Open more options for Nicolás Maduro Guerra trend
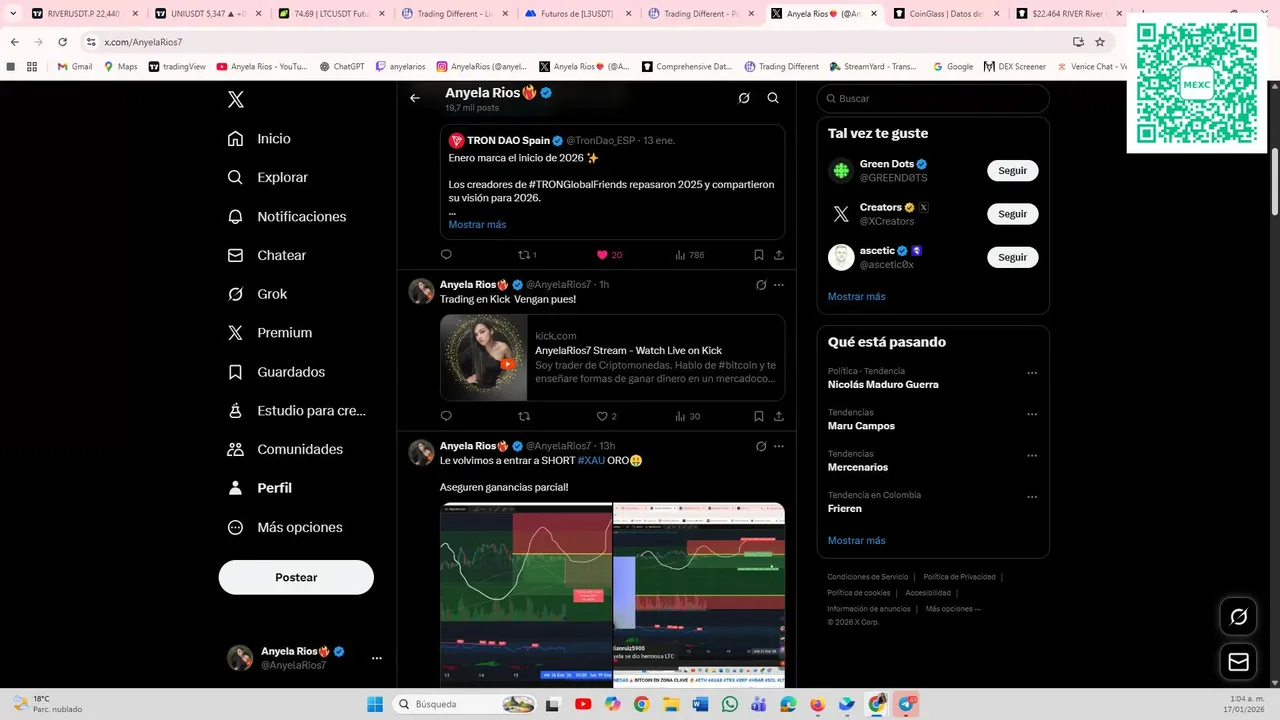 1032,373
